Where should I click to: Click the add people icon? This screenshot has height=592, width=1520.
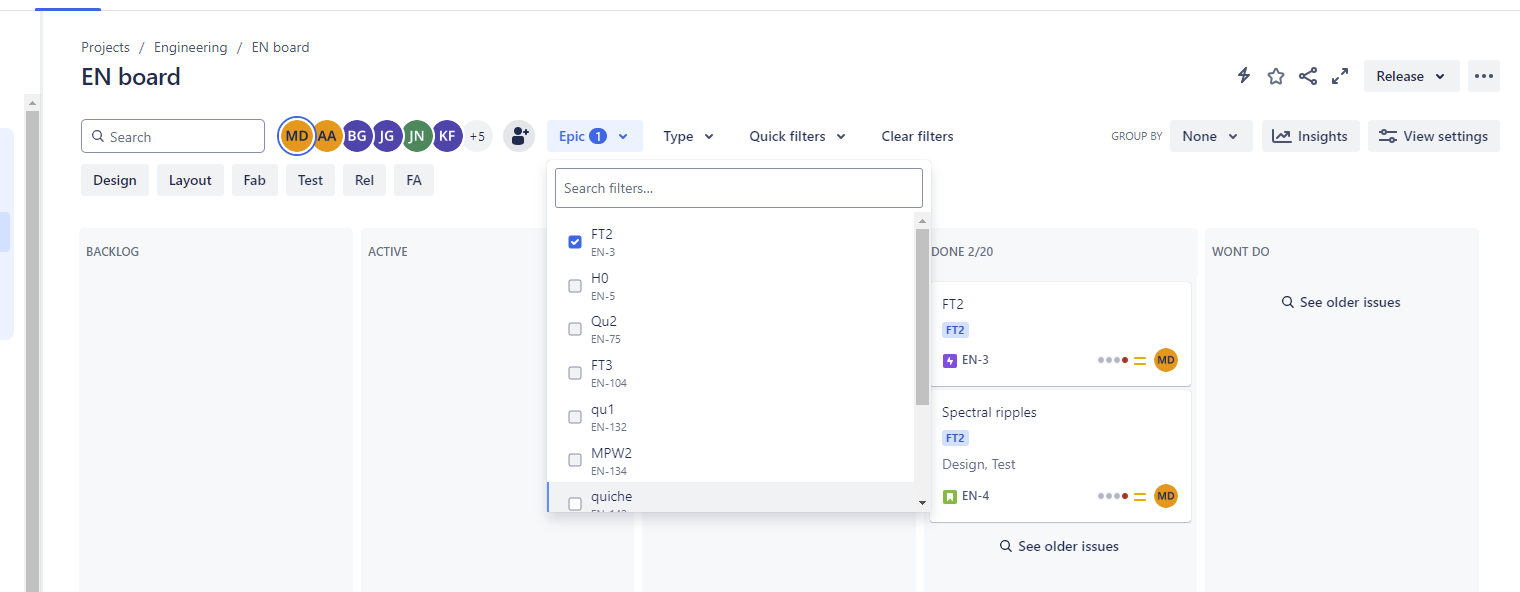518,136
